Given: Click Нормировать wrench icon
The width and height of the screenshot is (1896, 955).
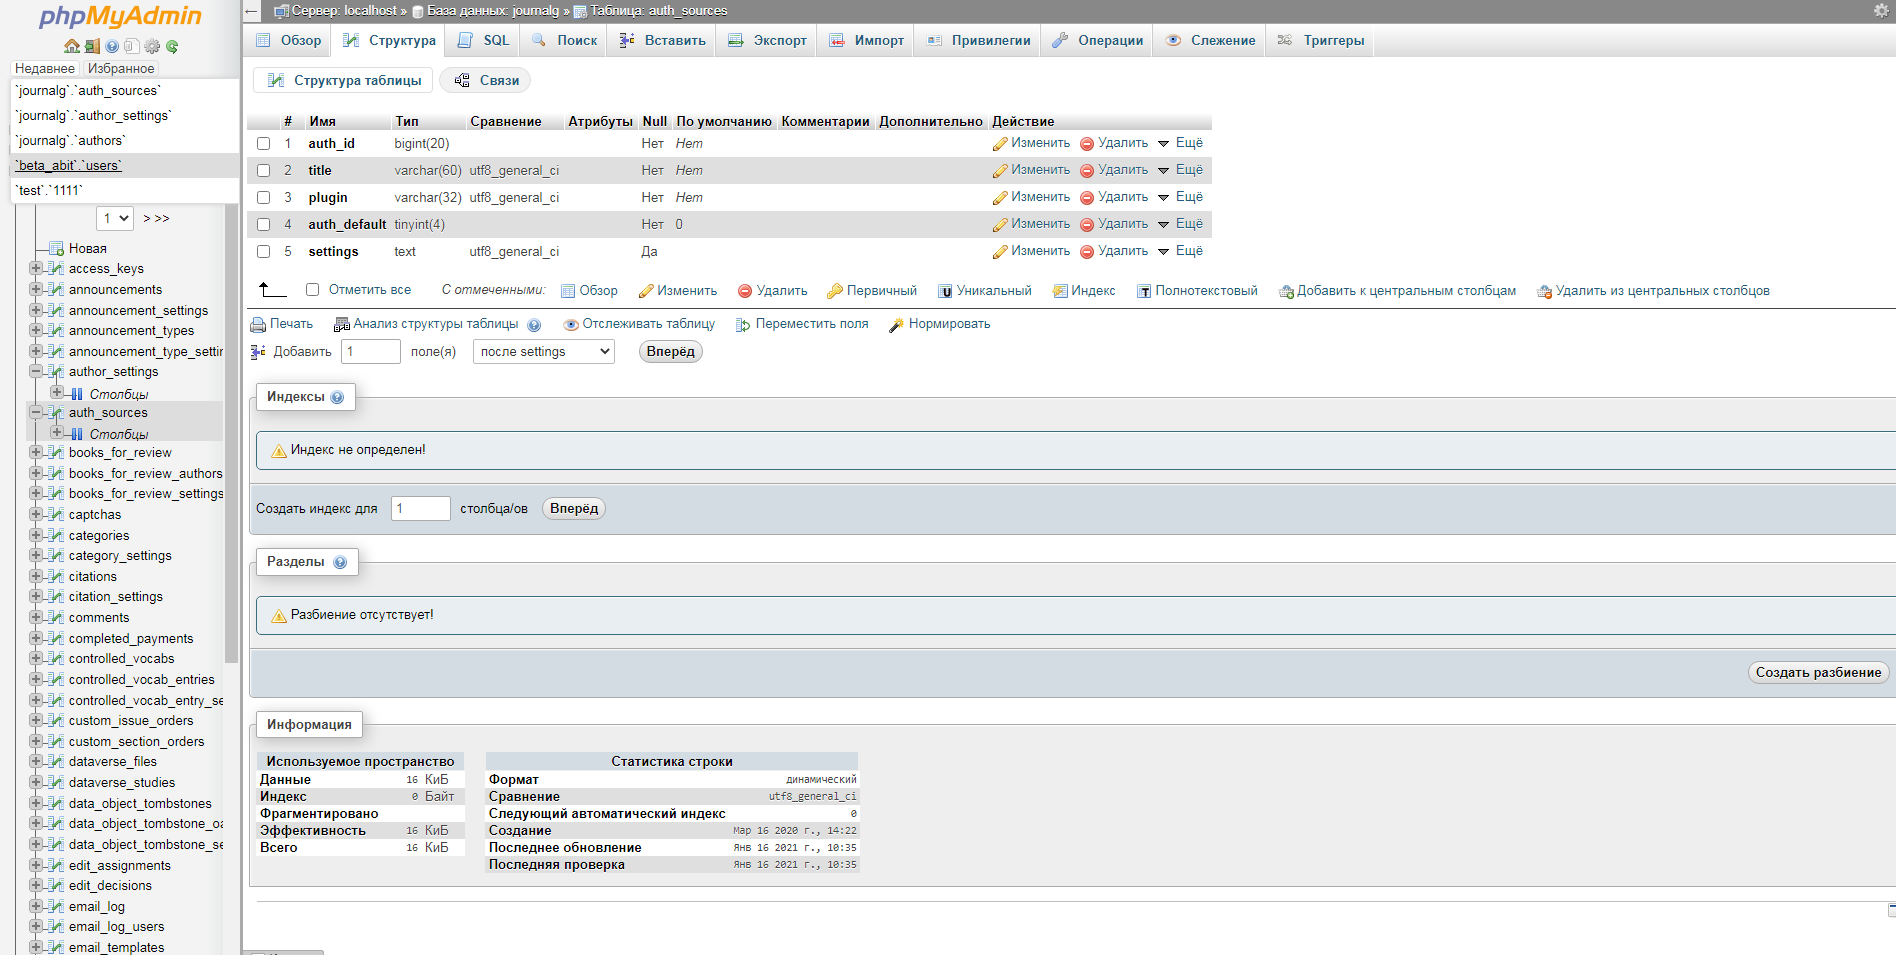Looking at the screenshot, I should tap(897, 324).
